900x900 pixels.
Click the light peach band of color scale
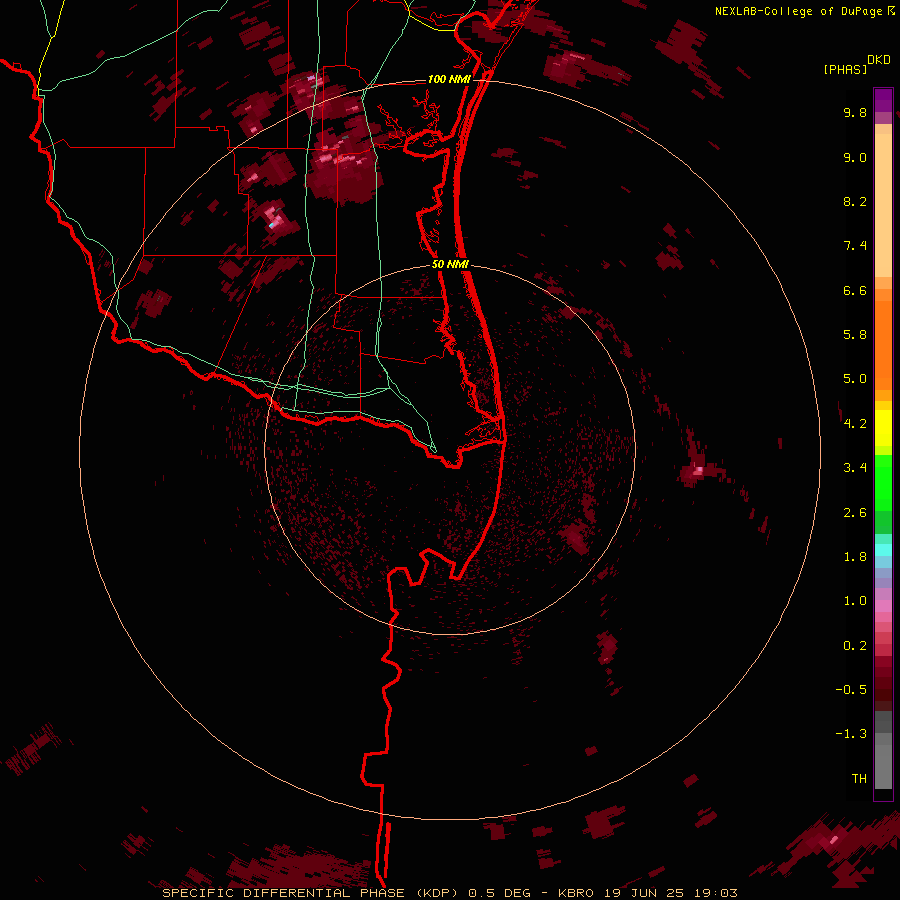tap(883, 205)
